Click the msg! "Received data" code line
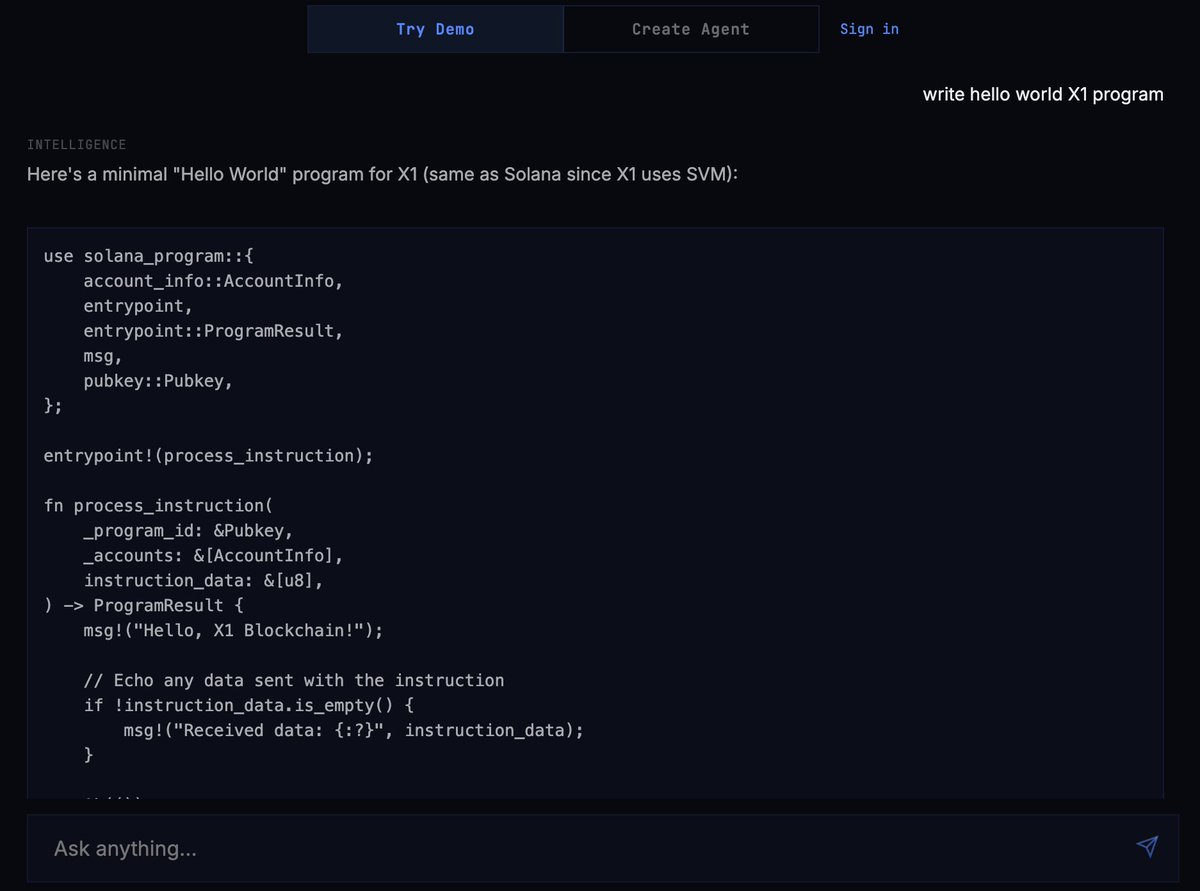Viewport: 1200px width, 891px height. 353,731
